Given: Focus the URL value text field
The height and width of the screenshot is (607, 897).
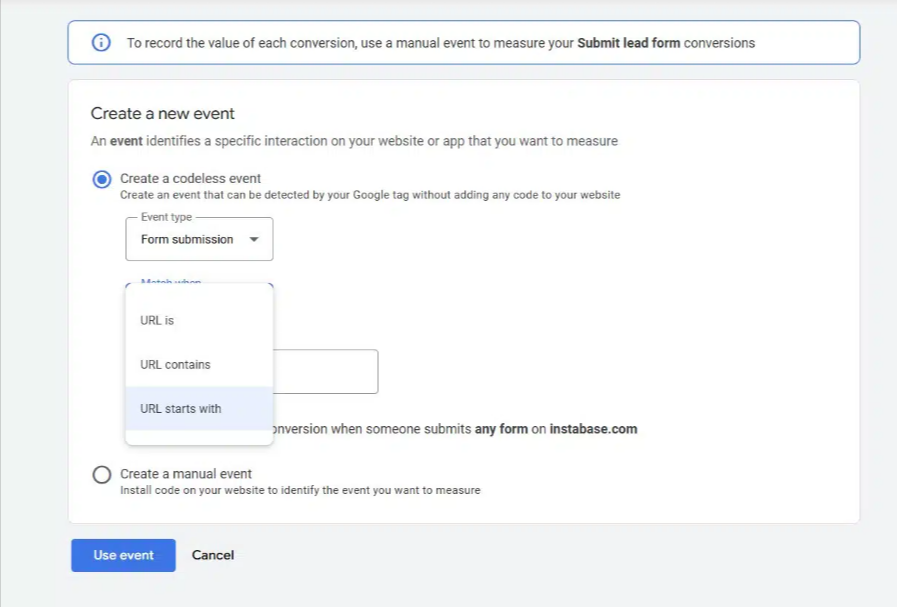Looking at the screenshot, I should coord(325,372).
